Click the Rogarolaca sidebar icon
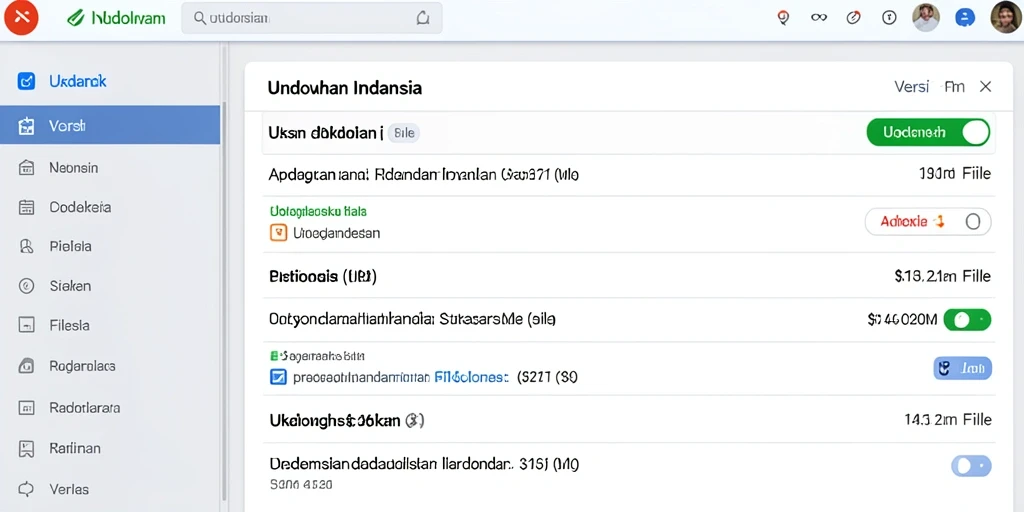The width and height of the screenshot is (1024, 512). tap(26, 366)
